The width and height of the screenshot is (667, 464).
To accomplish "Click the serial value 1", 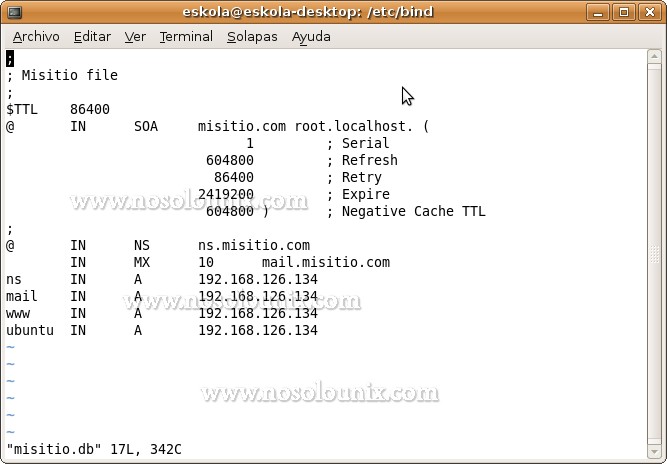I will coord(250,143).
